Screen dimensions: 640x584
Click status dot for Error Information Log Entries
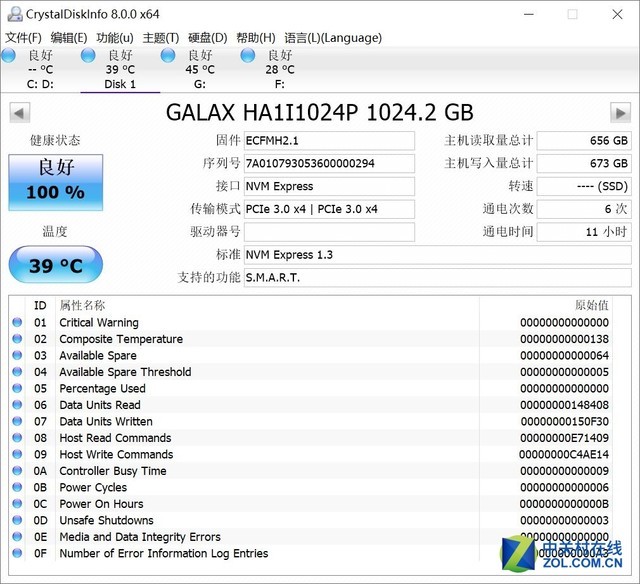pos(17,553)
